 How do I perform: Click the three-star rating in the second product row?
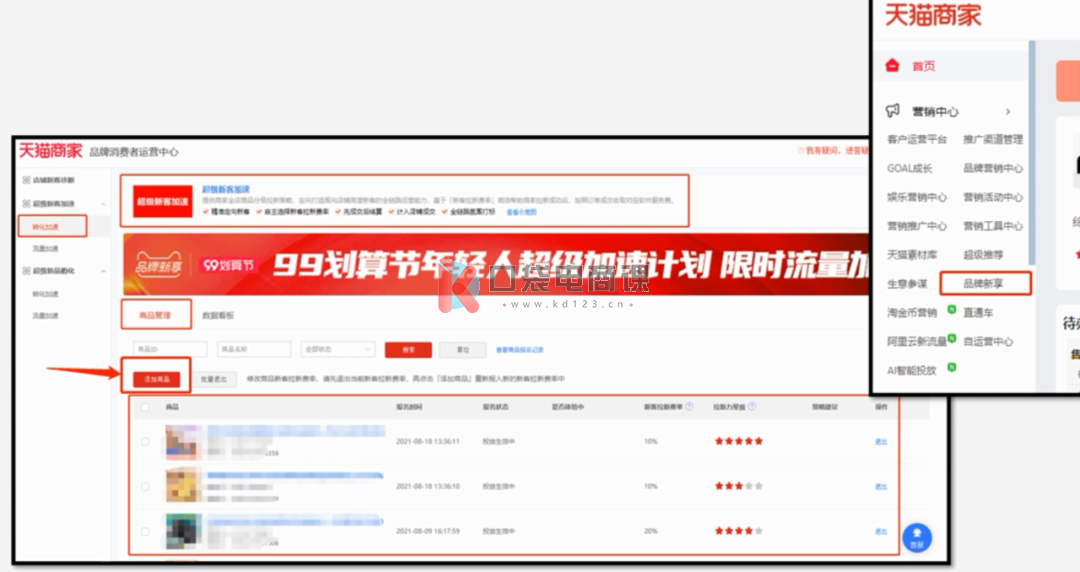[x=738, y=486]
